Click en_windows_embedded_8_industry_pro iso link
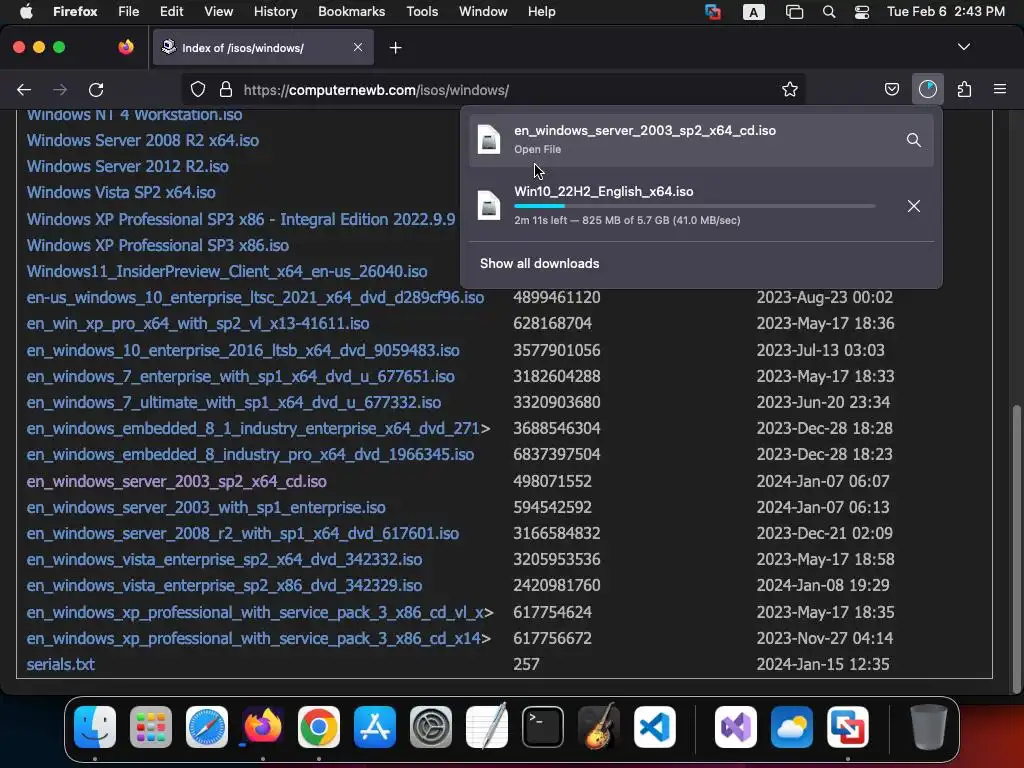The image size is (1024, 768). [250, 455]
